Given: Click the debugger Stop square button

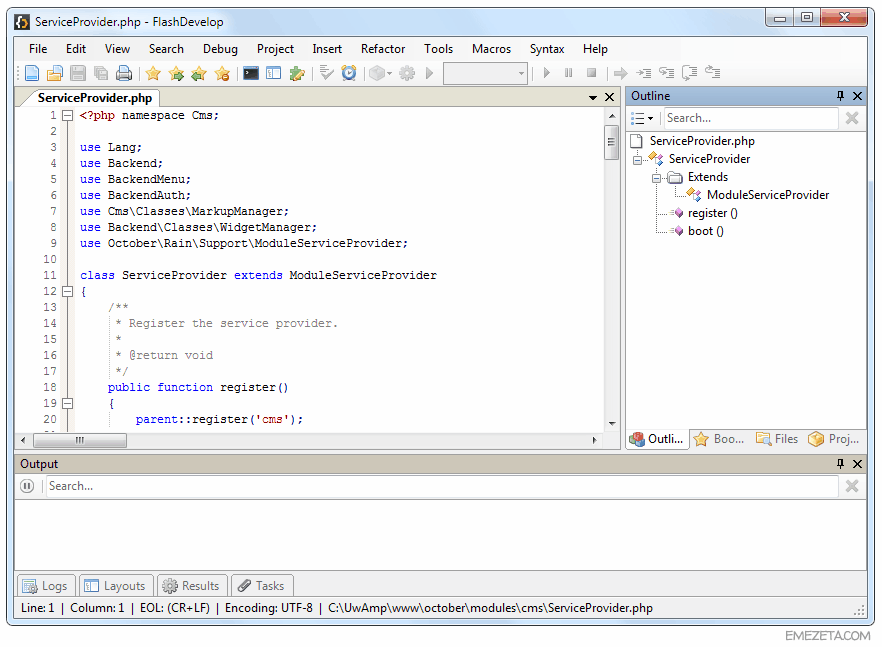Looking at the screenshot, I should pyautogui.click(x=591, y=73).
